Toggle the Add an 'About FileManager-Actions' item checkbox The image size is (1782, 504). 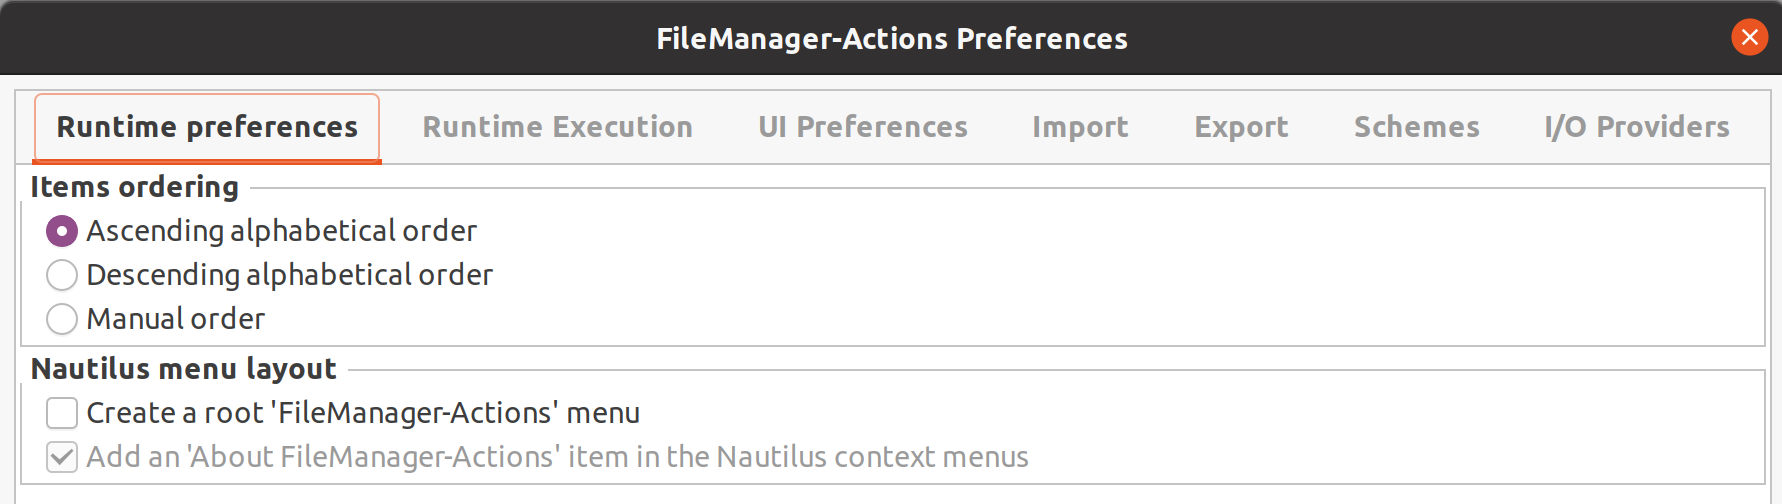click(62, 457)
